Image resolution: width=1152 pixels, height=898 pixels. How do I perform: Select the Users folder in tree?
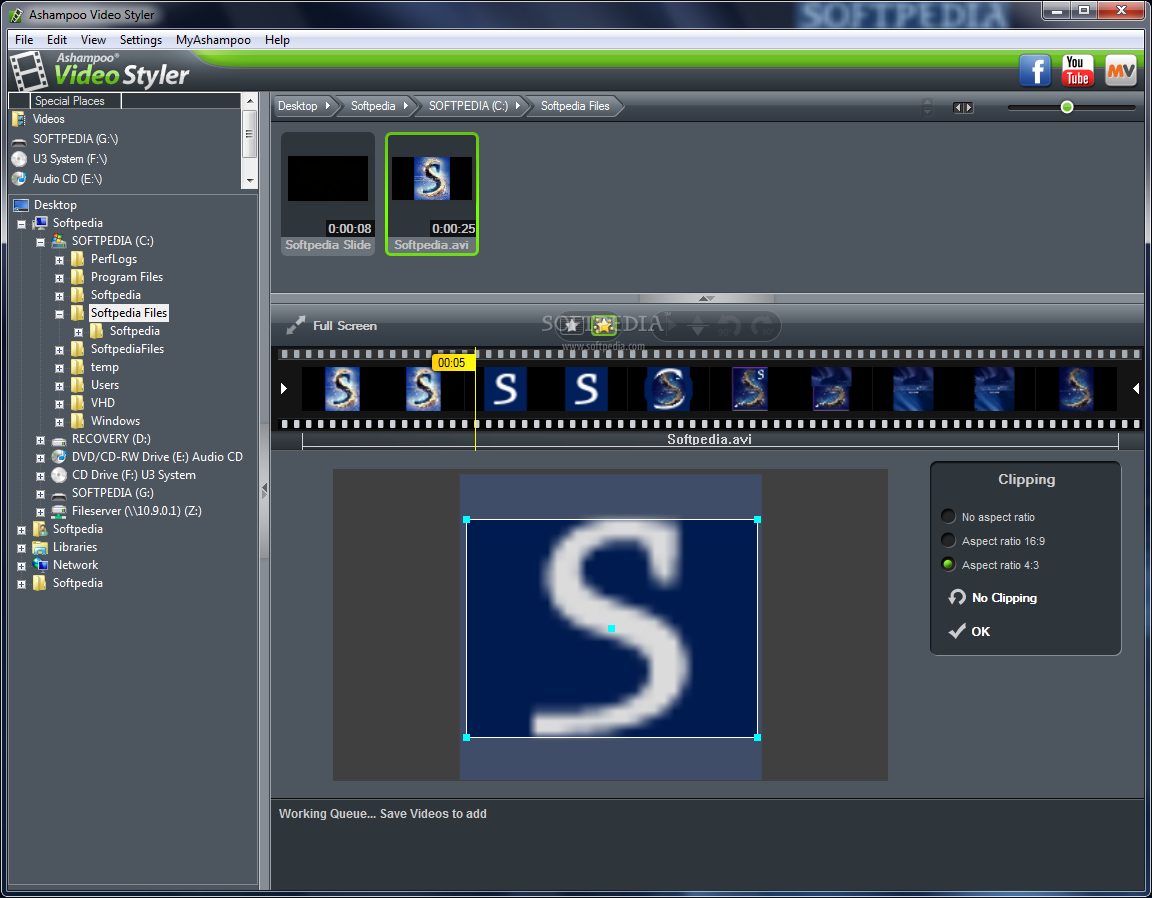point(104,385)
